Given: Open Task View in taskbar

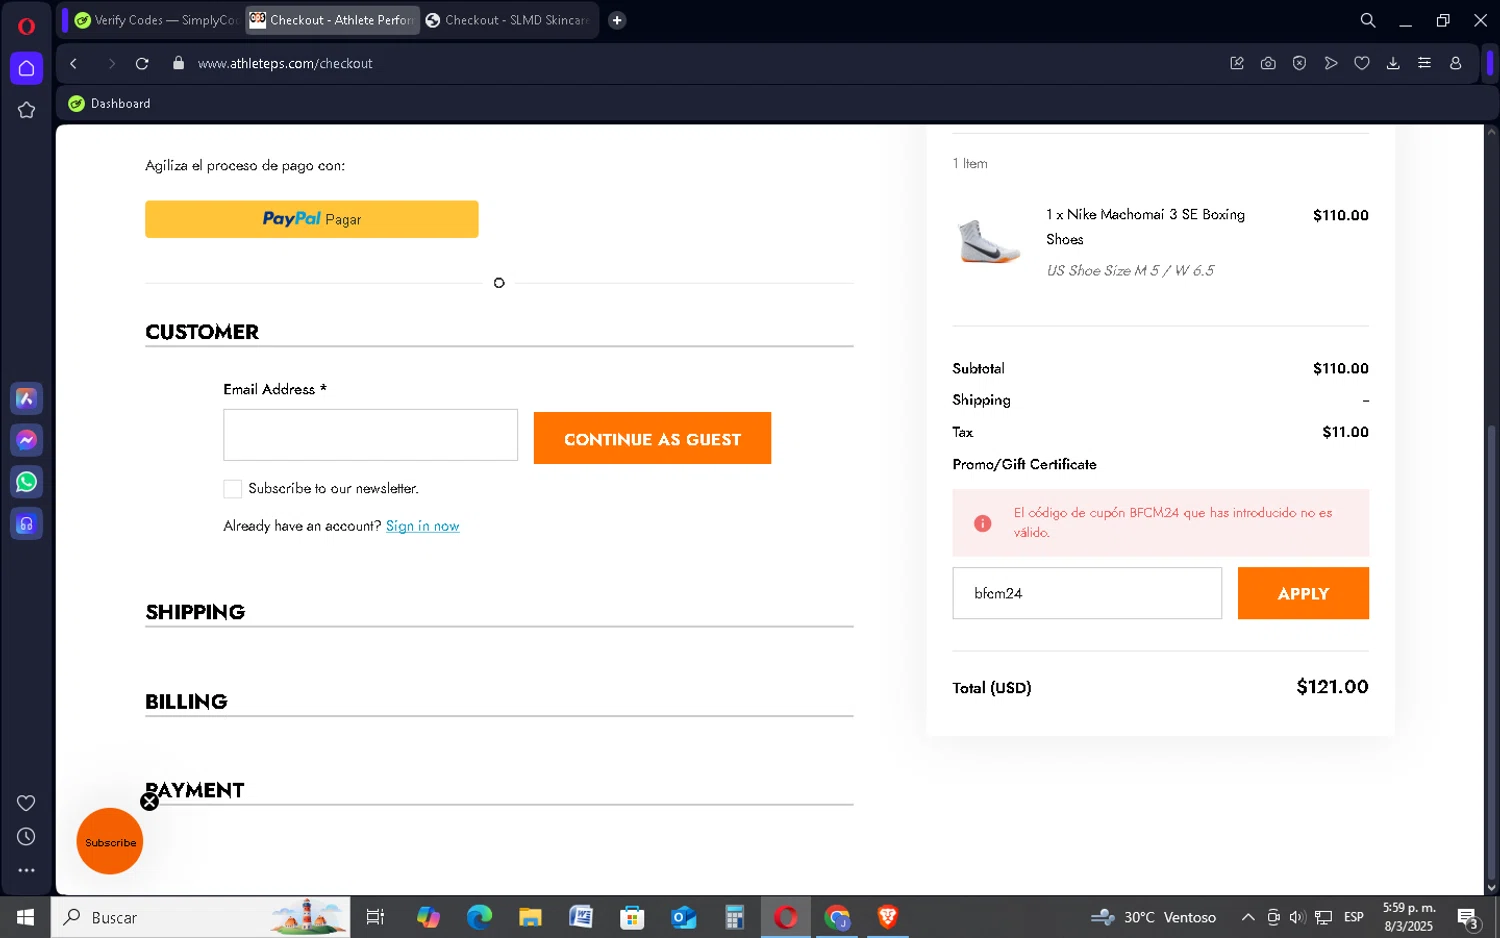Looking at the screenshot, I should pos(376,917).
